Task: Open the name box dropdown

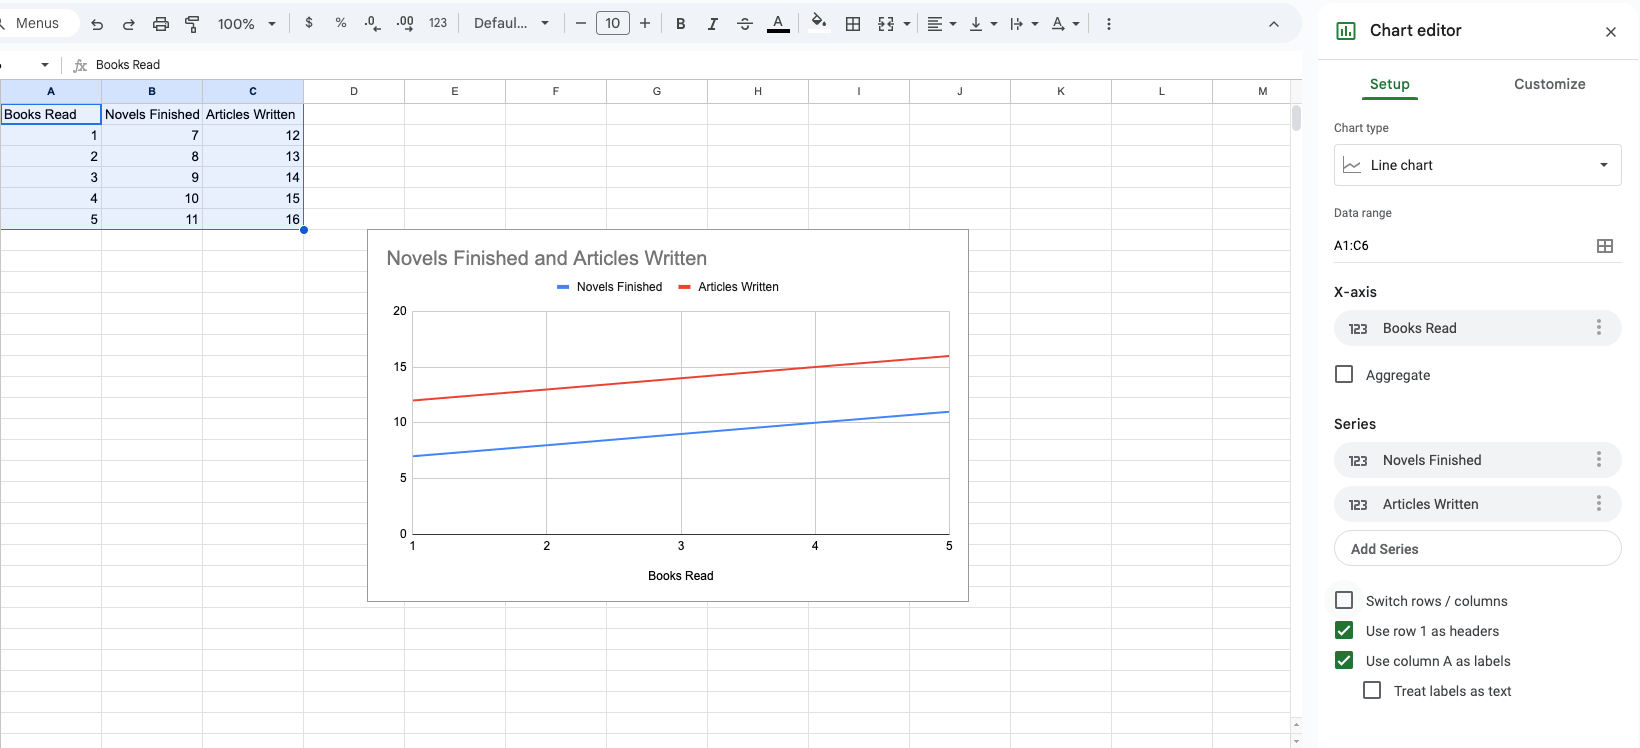Action: pos(45,65)
